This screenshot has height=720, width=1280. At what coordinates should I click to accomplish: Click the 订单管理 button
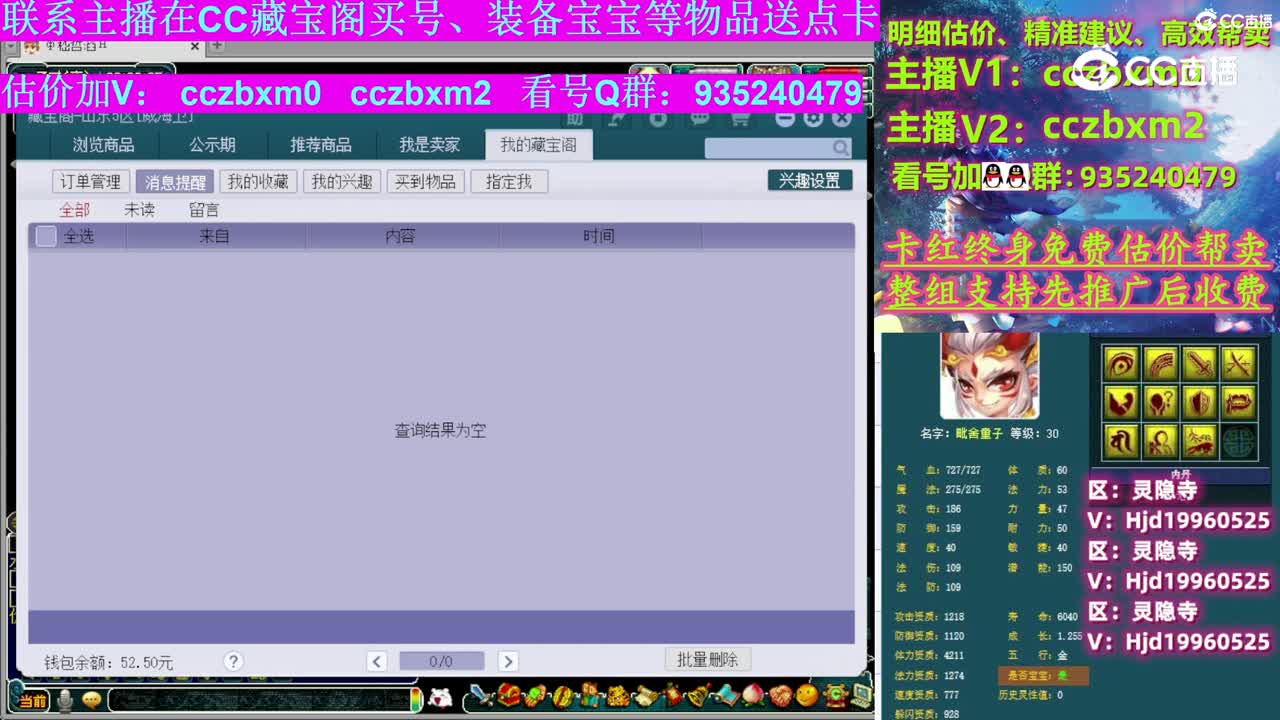click(90, 181)
